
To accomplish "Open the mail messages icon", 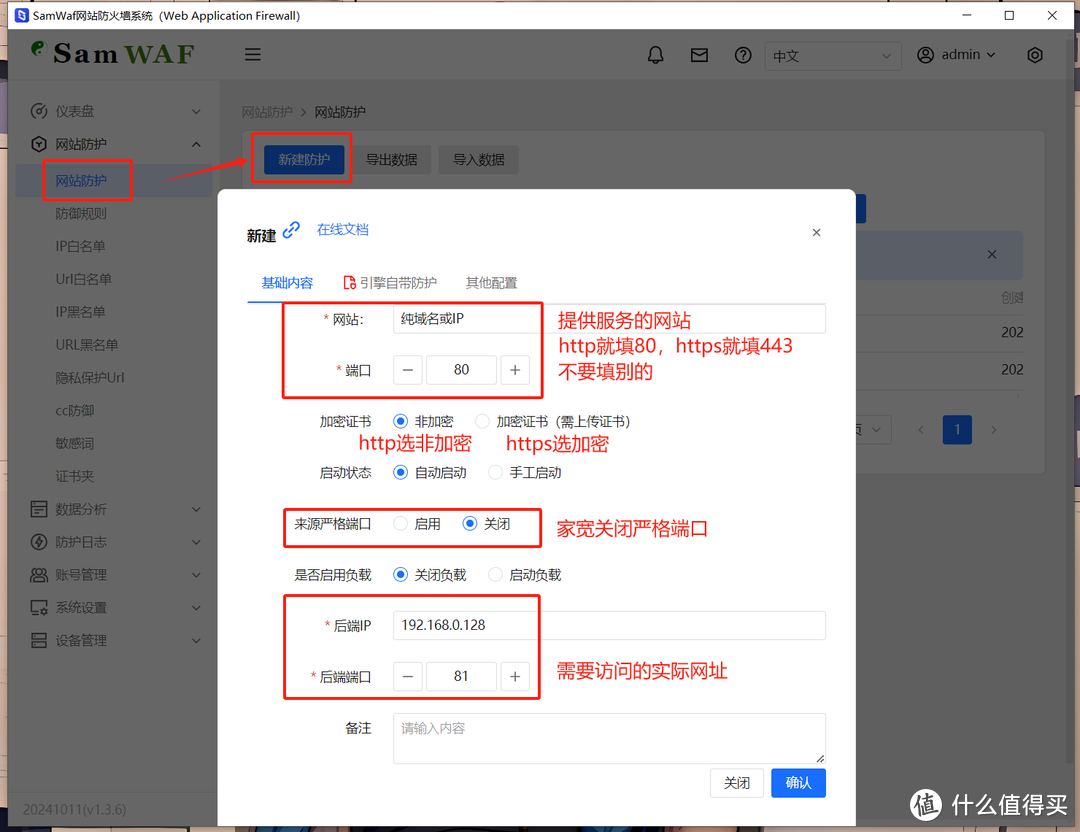I will point(699,54).
